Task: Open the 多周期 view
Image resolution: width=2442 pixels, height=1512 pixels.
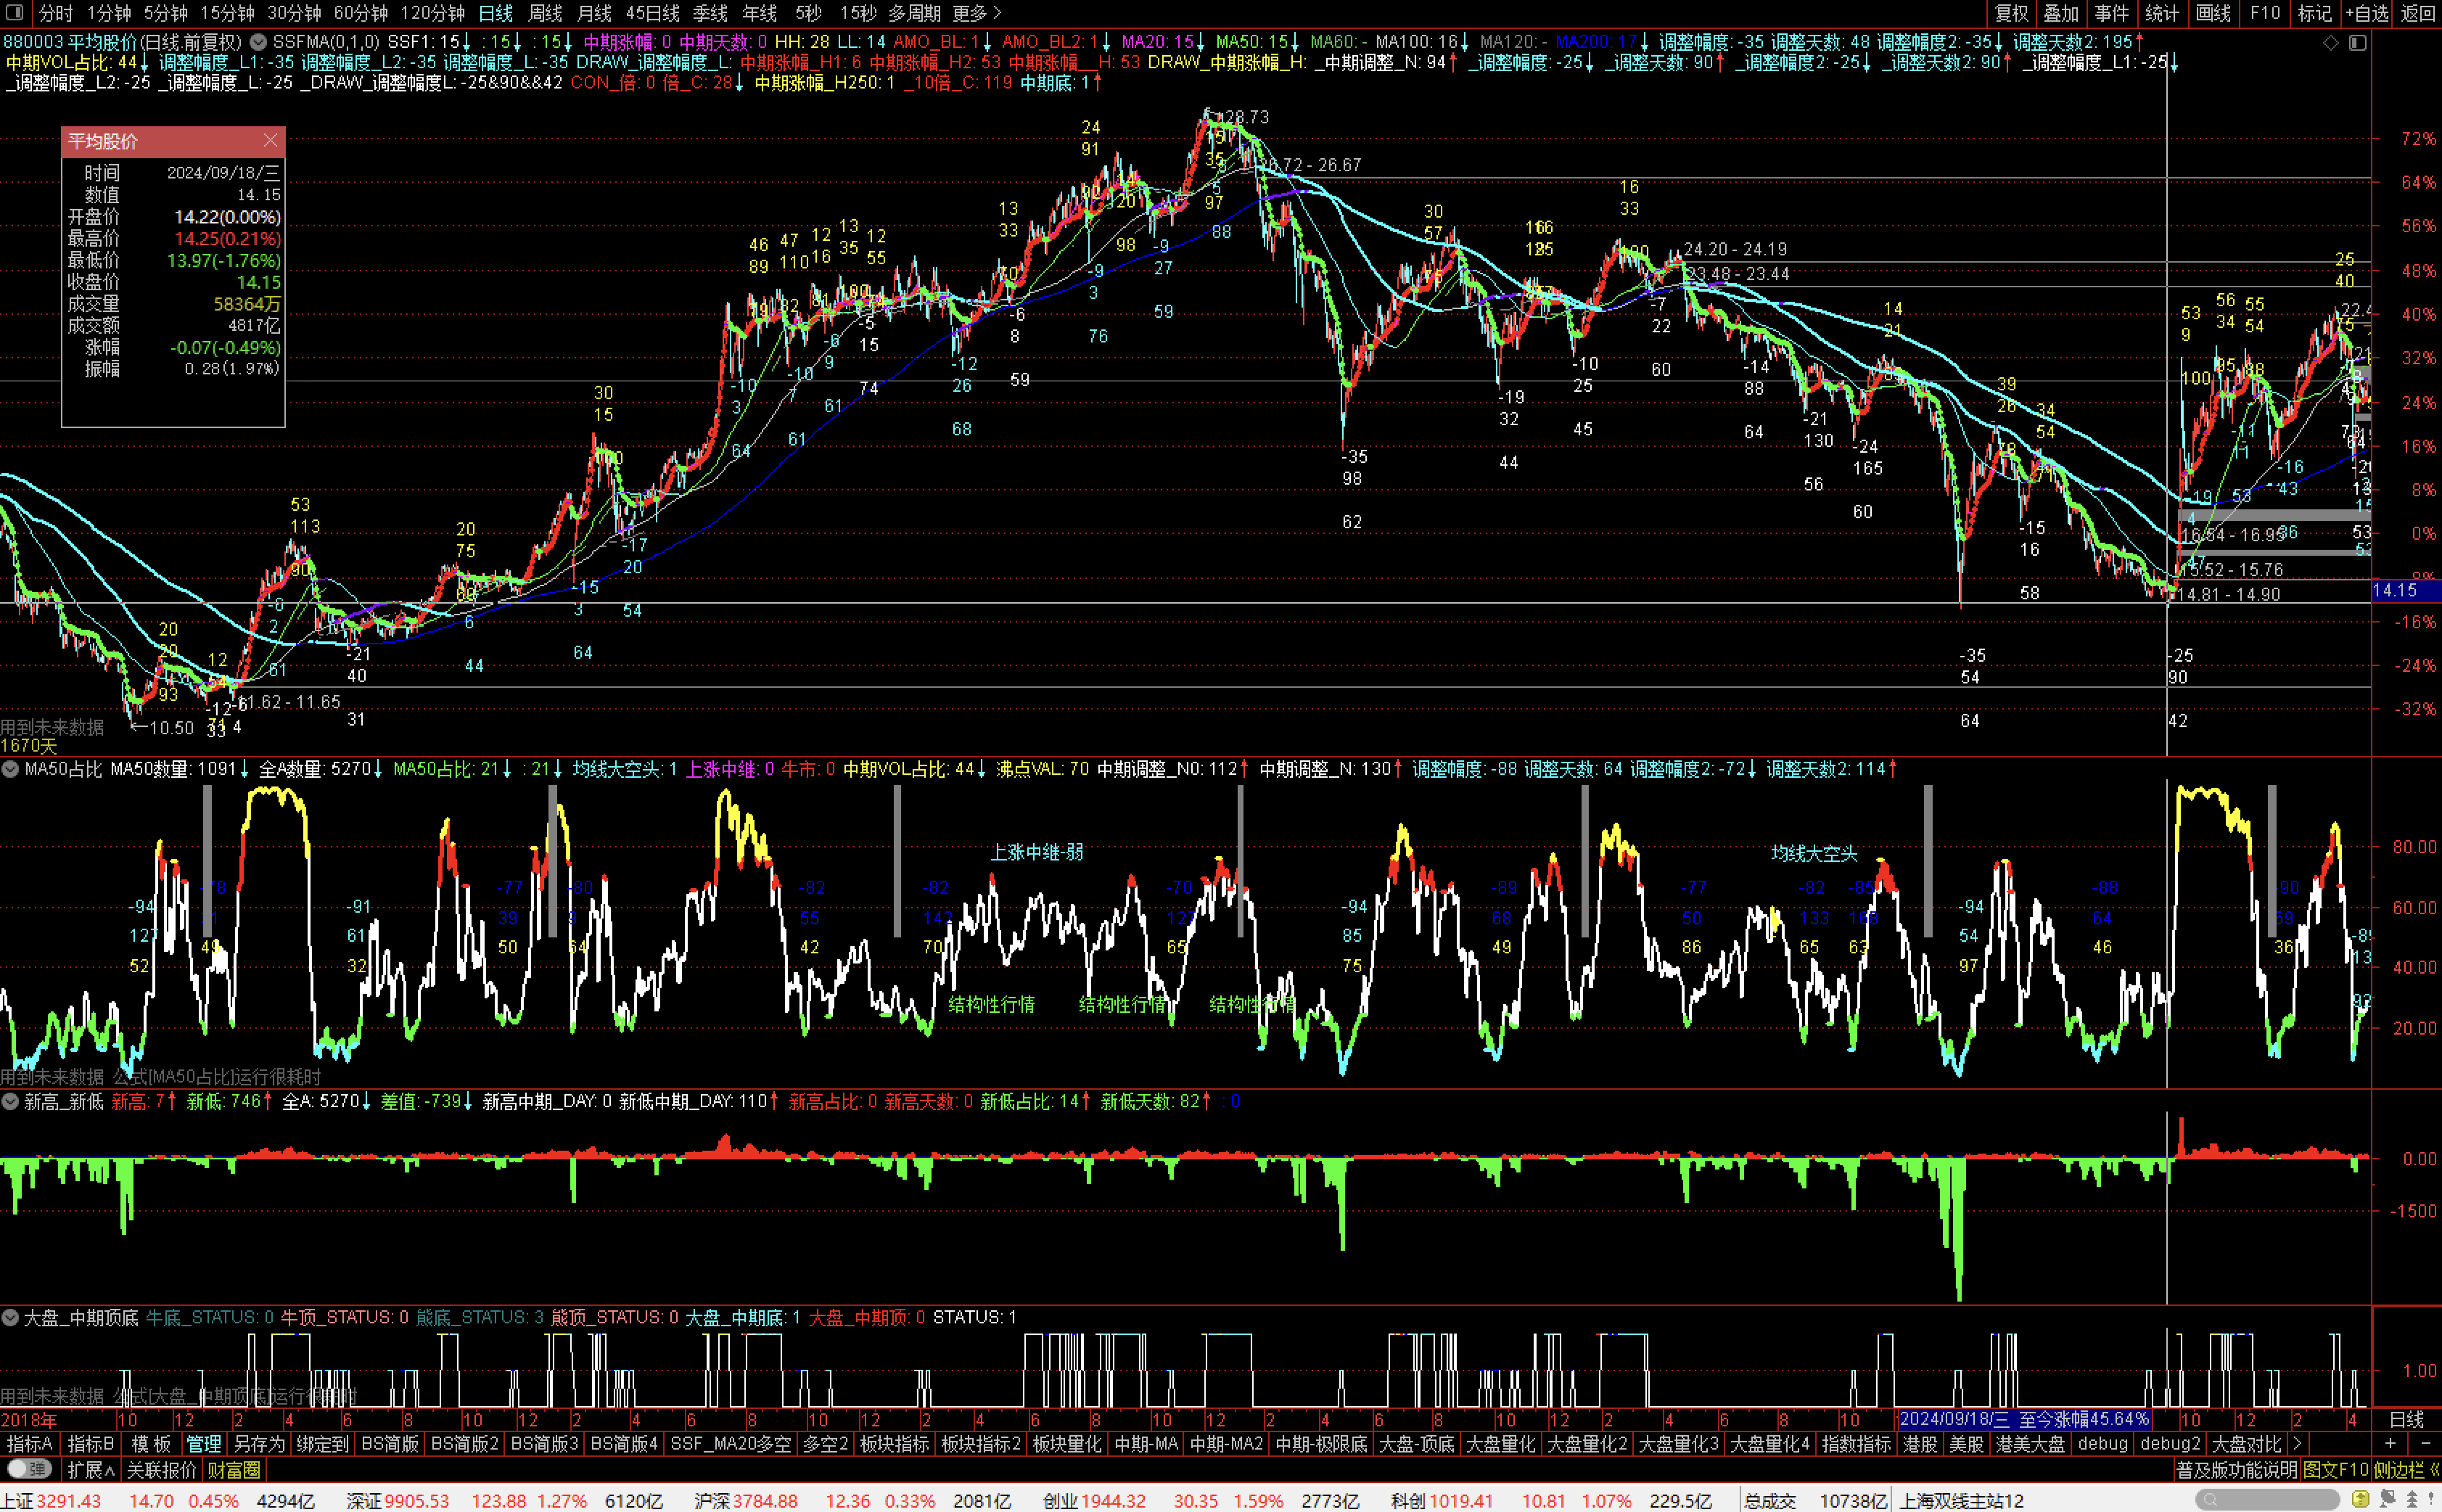Action: point(914,13)
